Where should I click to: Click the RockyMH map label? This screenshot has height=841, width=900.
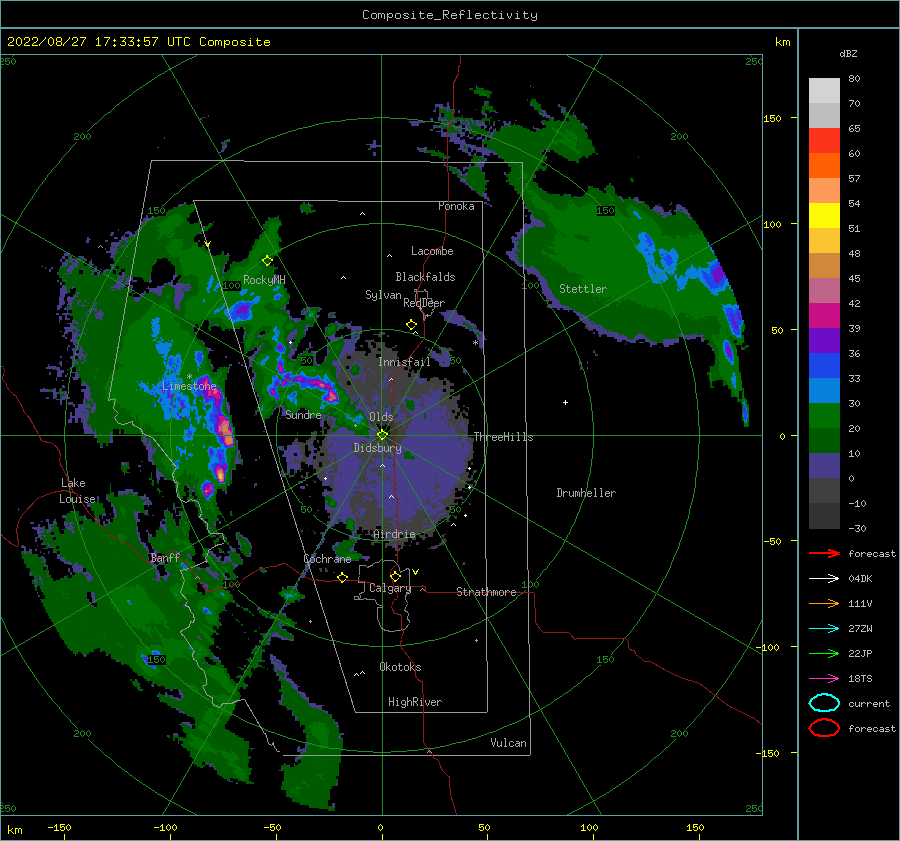[264, 280]
